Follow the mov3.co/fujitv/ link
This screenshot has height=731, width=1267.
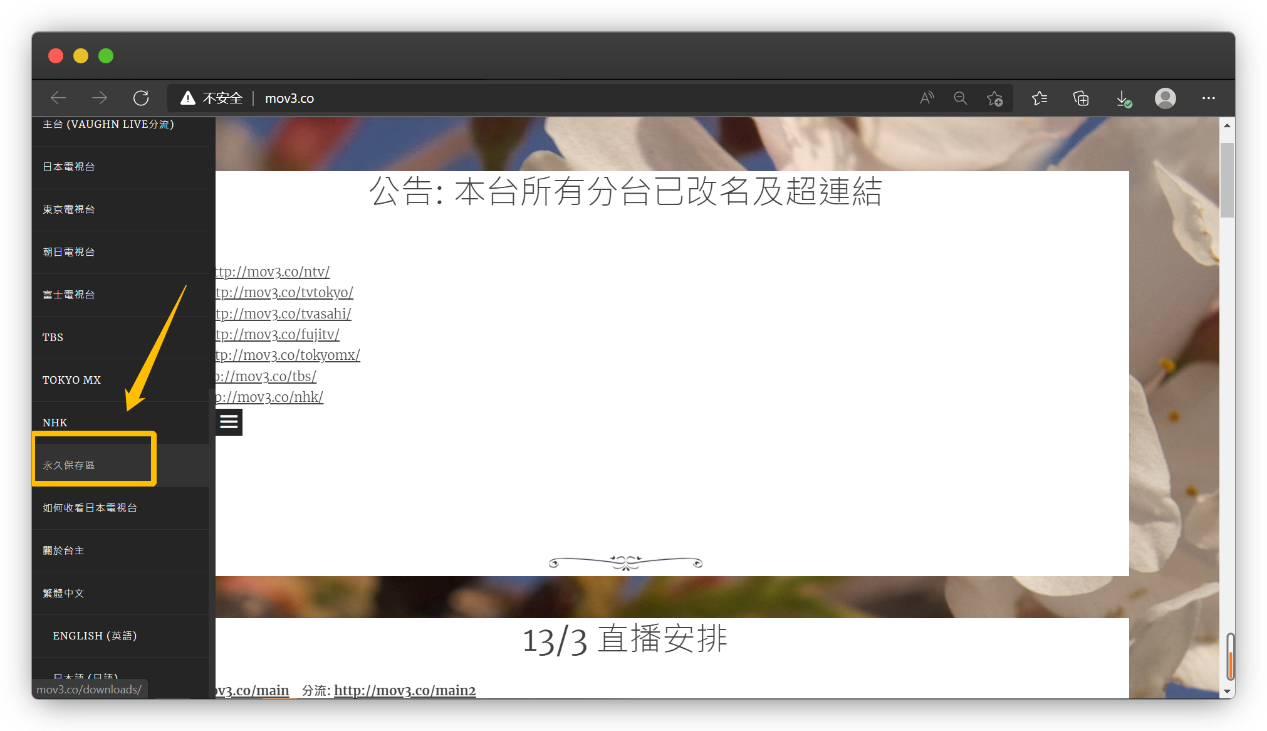[278, 335]
